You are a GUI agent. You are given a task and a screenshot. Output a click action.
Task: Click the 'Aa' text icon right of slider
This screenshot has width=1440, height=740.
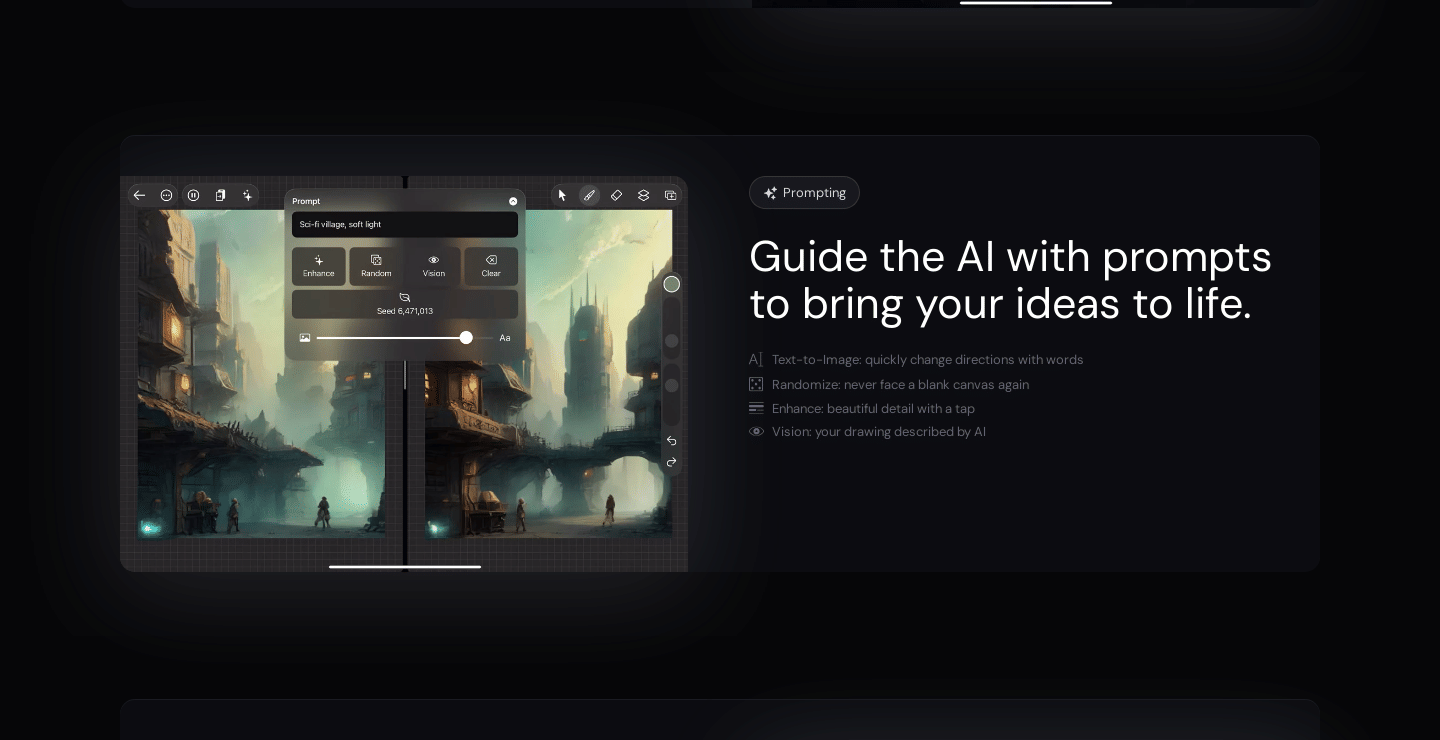[505, 338]
